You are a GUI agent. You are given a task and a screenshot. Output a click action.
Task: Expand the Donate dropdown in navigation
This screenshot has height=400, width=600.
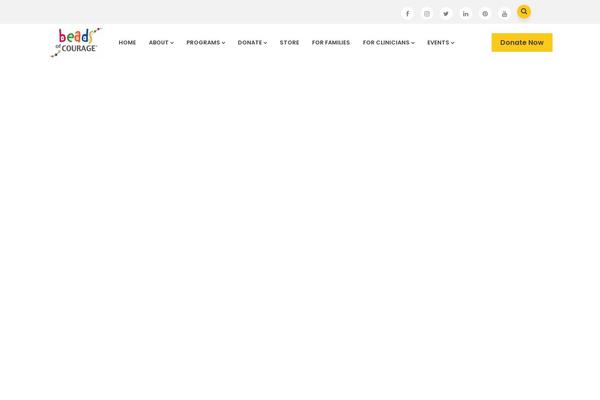(252, 42)
